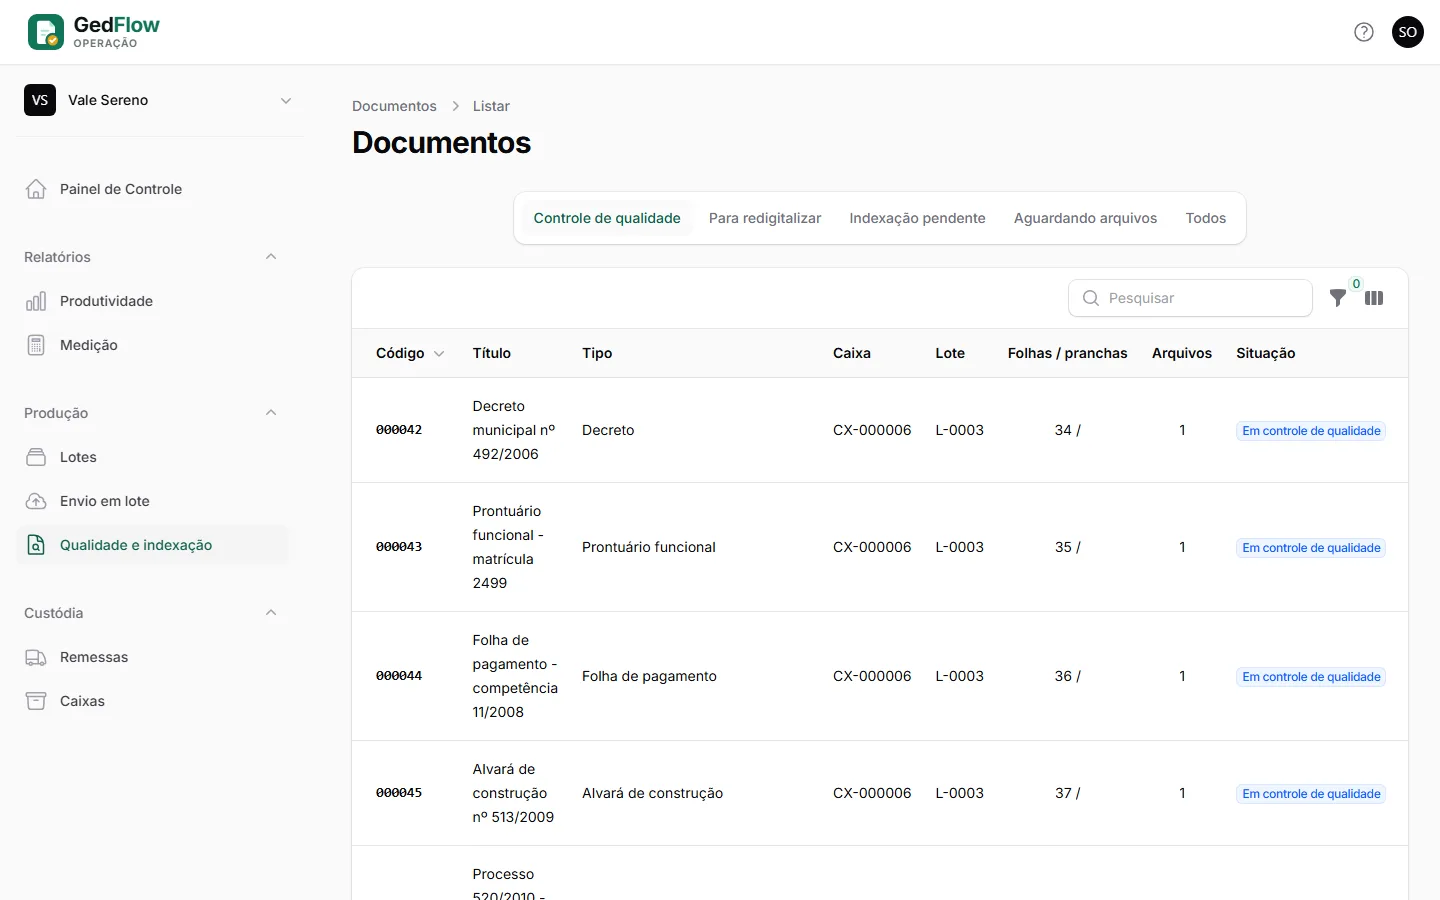The image size is (1440, 900).
Task: Open the Vale Sereno tenant dropdown
Action: [x=160, y=100]
